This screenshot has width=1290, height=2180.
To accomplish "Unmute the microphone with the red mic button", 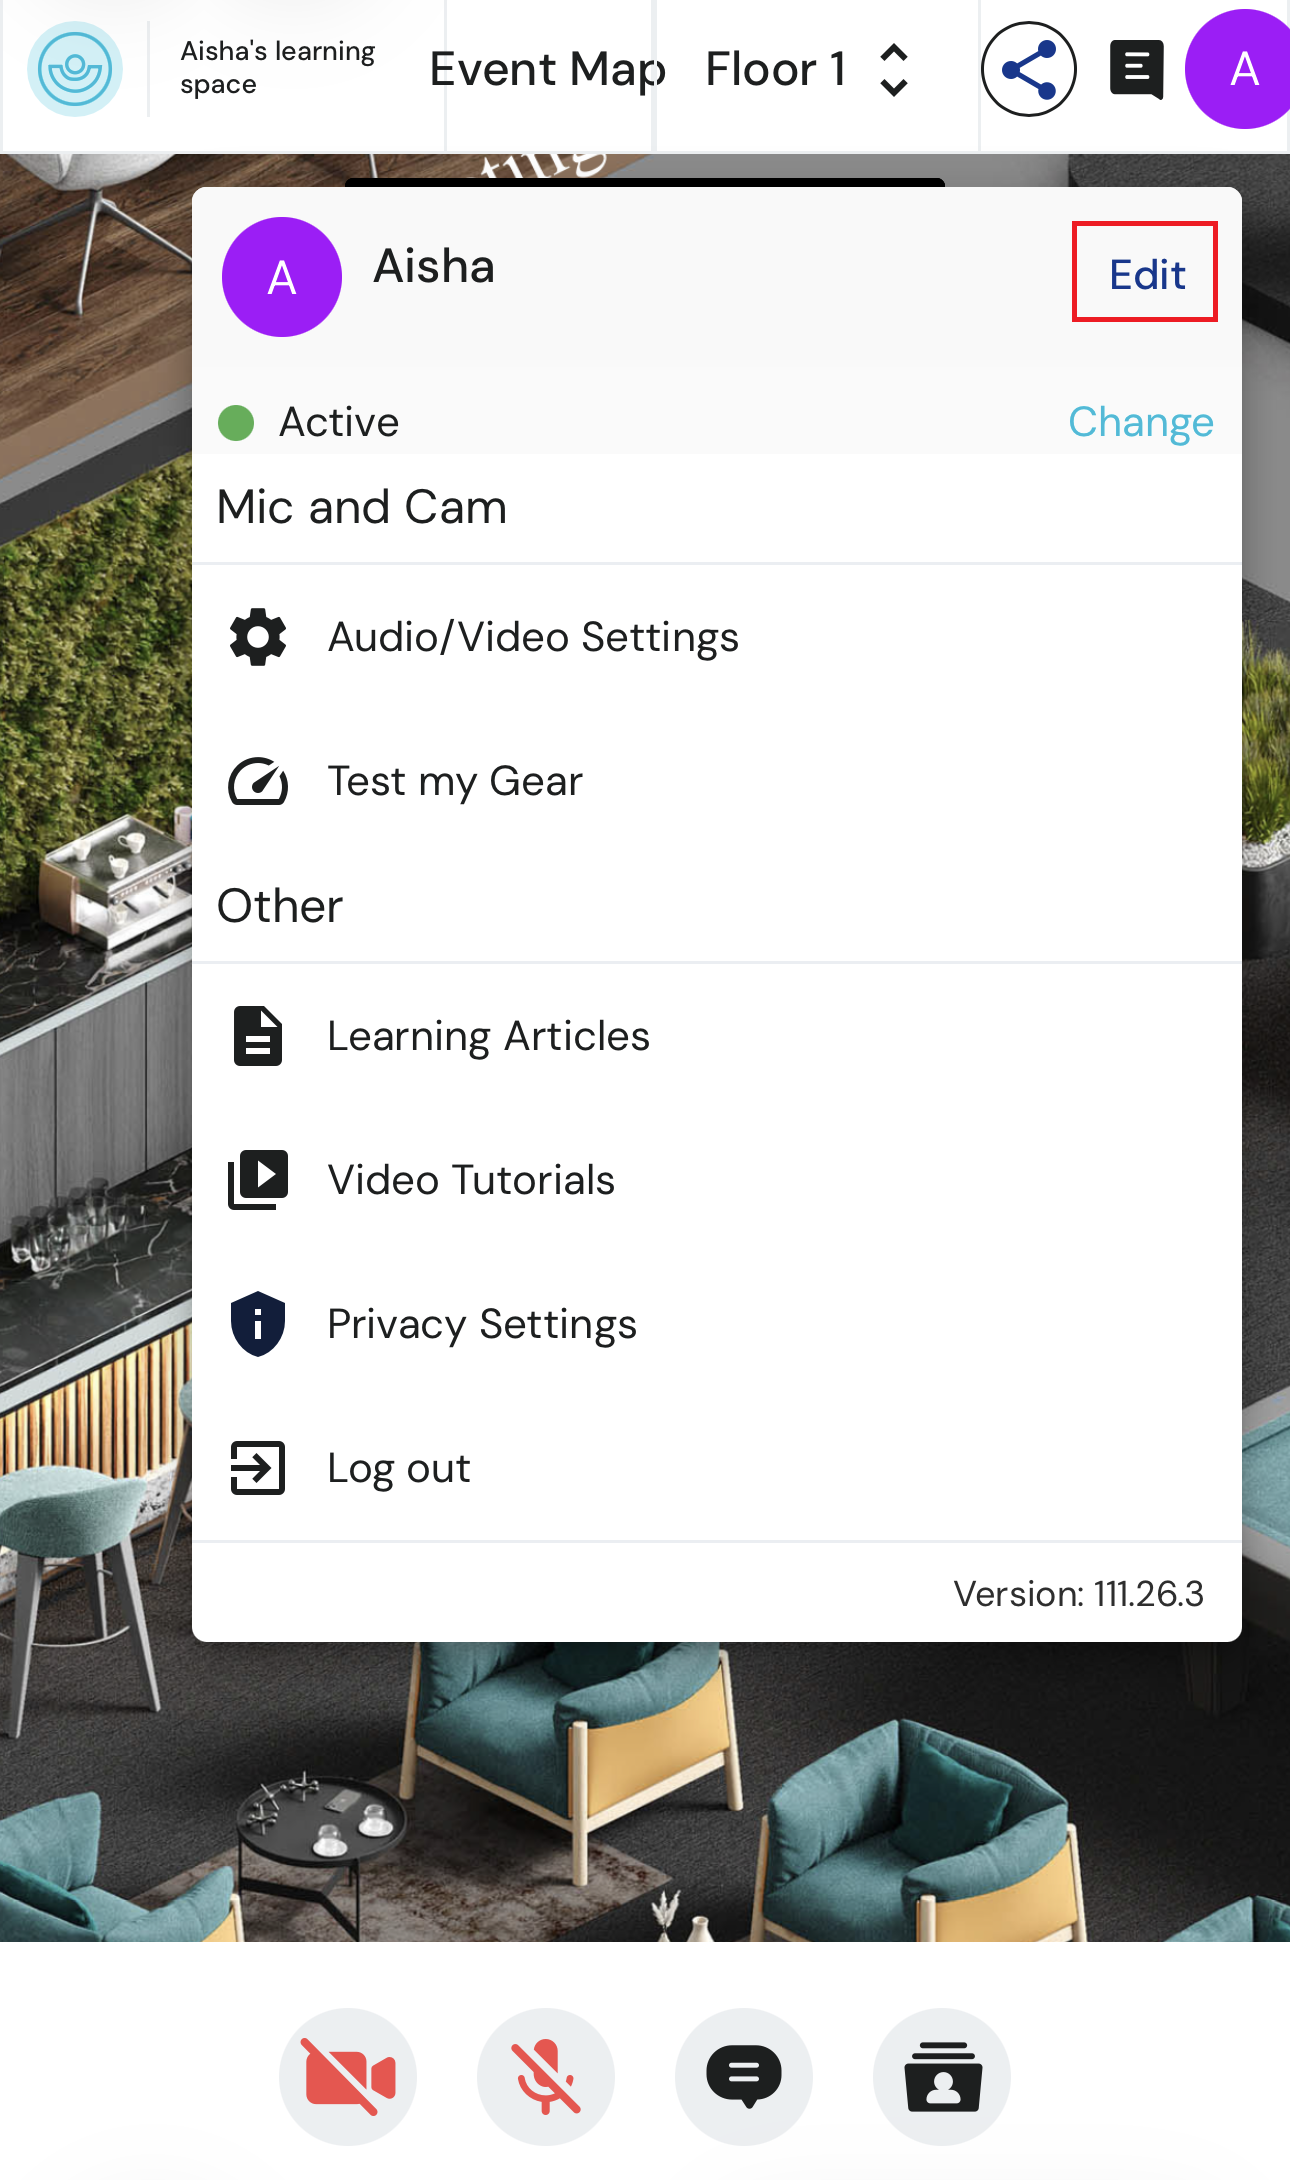I will coord(546,2076).
